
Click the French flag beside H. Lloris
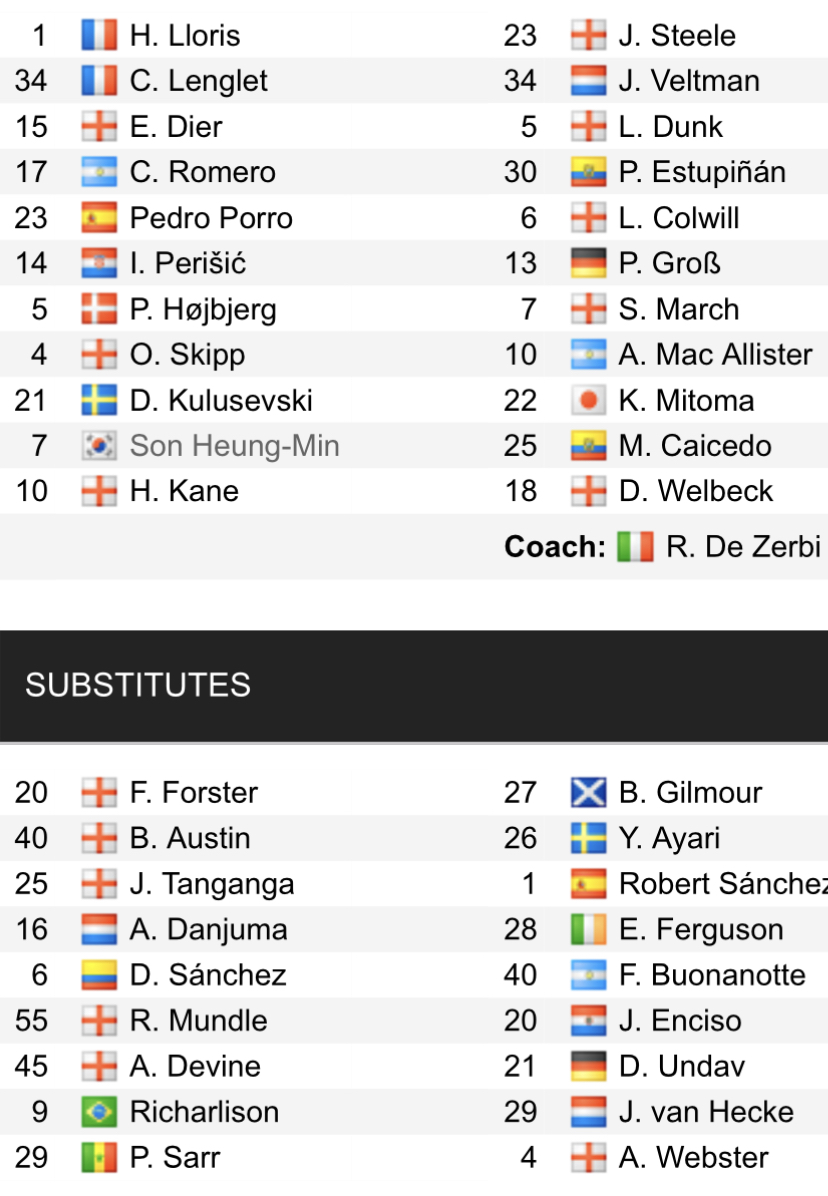(99, 36)
